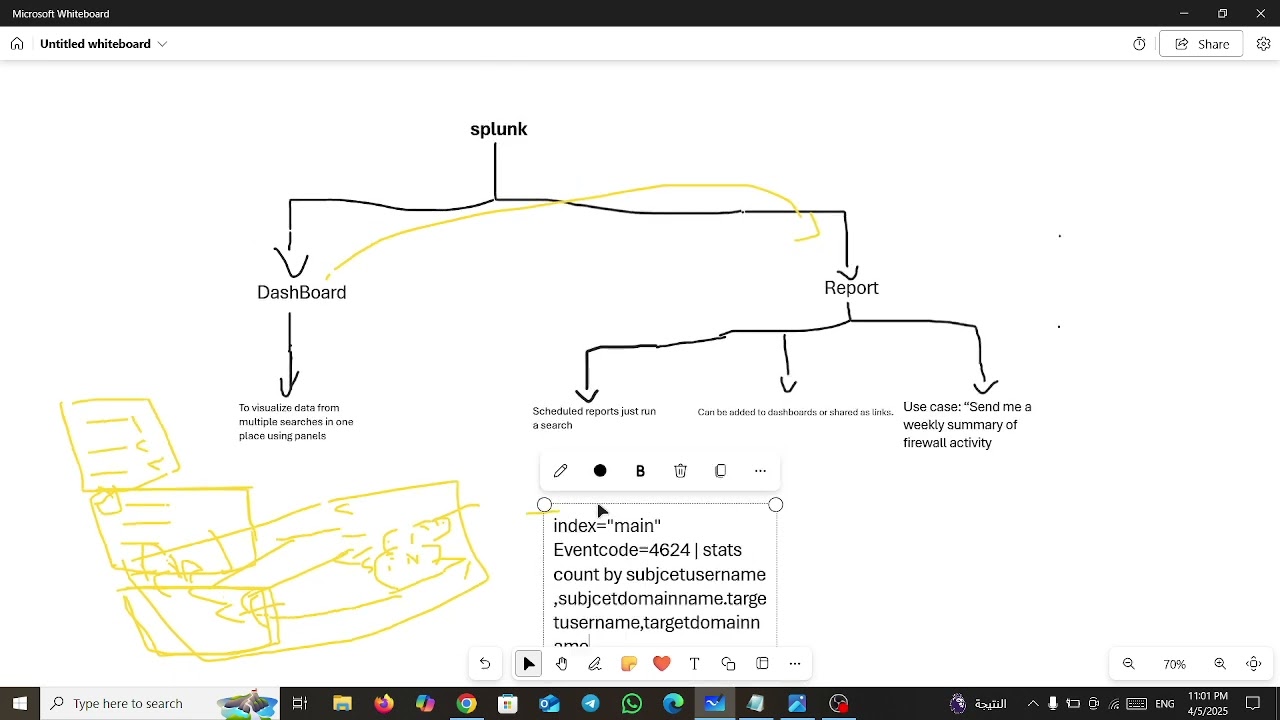Zoom out the canvas
This screenshot has height=720, width=1280.
click(1129, 664)
